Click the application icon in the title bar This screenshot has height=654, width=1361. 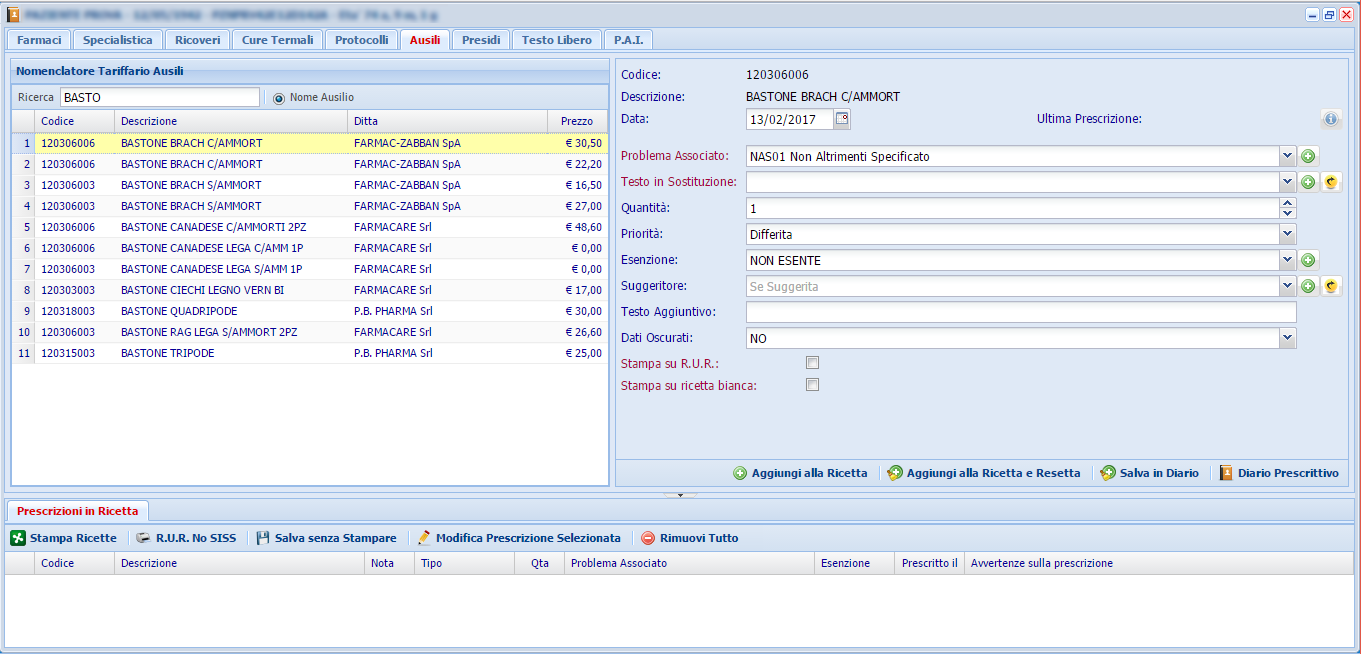click(13, 15)
